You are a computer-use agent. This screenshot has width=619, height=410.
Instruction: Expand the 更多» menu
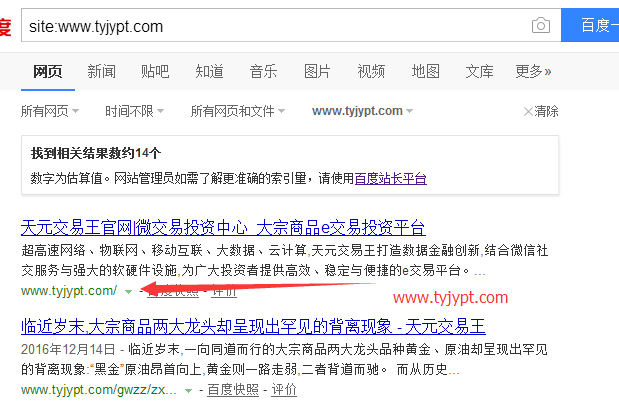click(x=533, y=71)
